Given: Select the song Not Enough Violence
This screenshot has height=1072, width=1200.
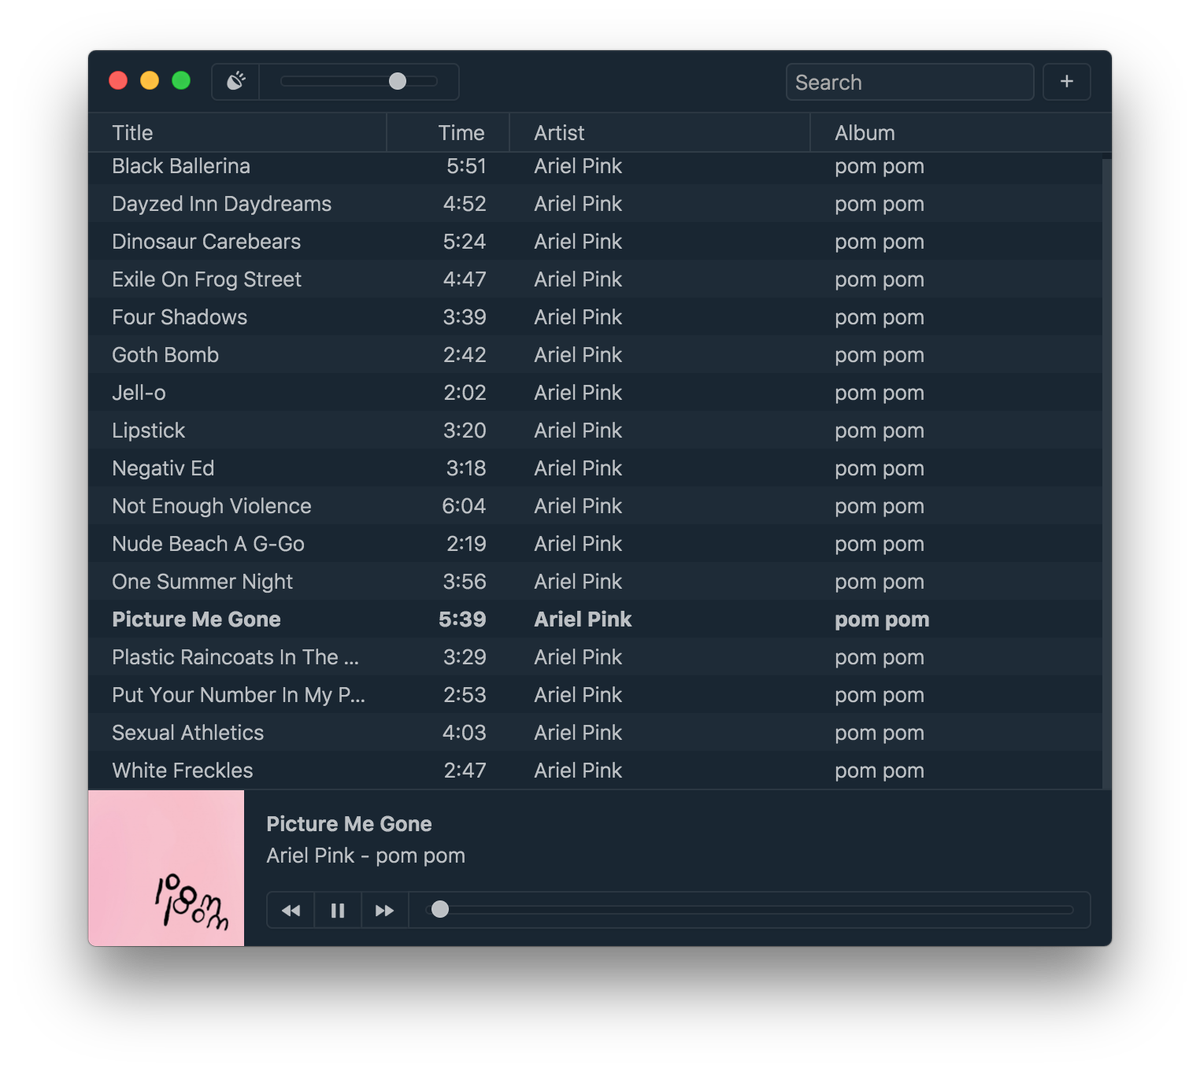Looking at the screenshot, I should pyautogui.click(x=595, y=506).
